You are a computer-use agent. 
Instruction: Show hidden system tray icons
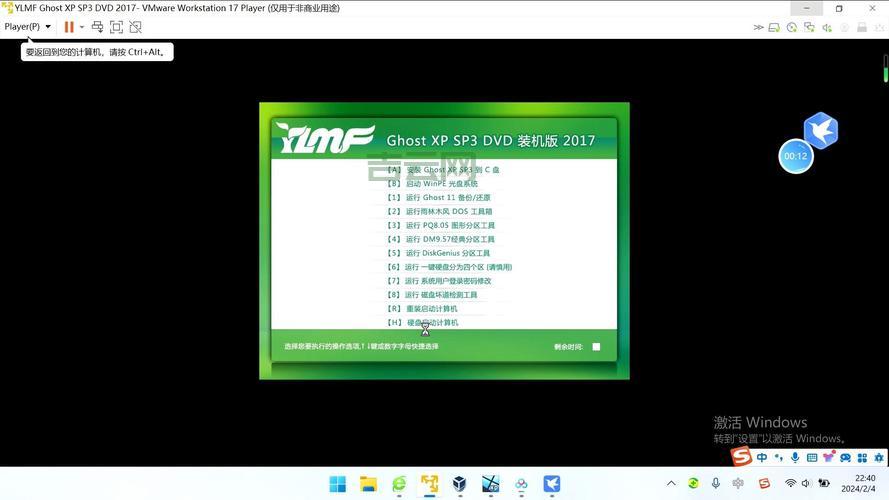pos(671,484)
